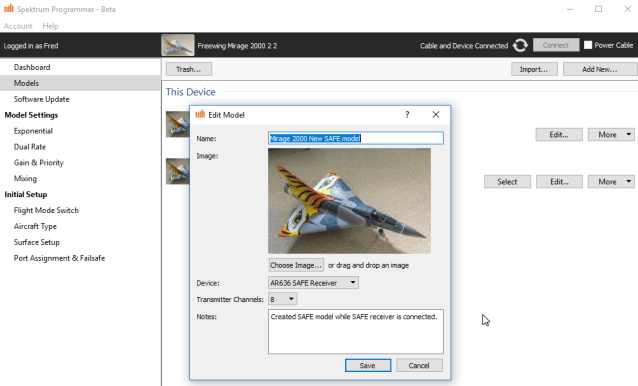Click 'Cable and Device Connected' status text
This screenshot has width=638, height=386.
point(464,46)
